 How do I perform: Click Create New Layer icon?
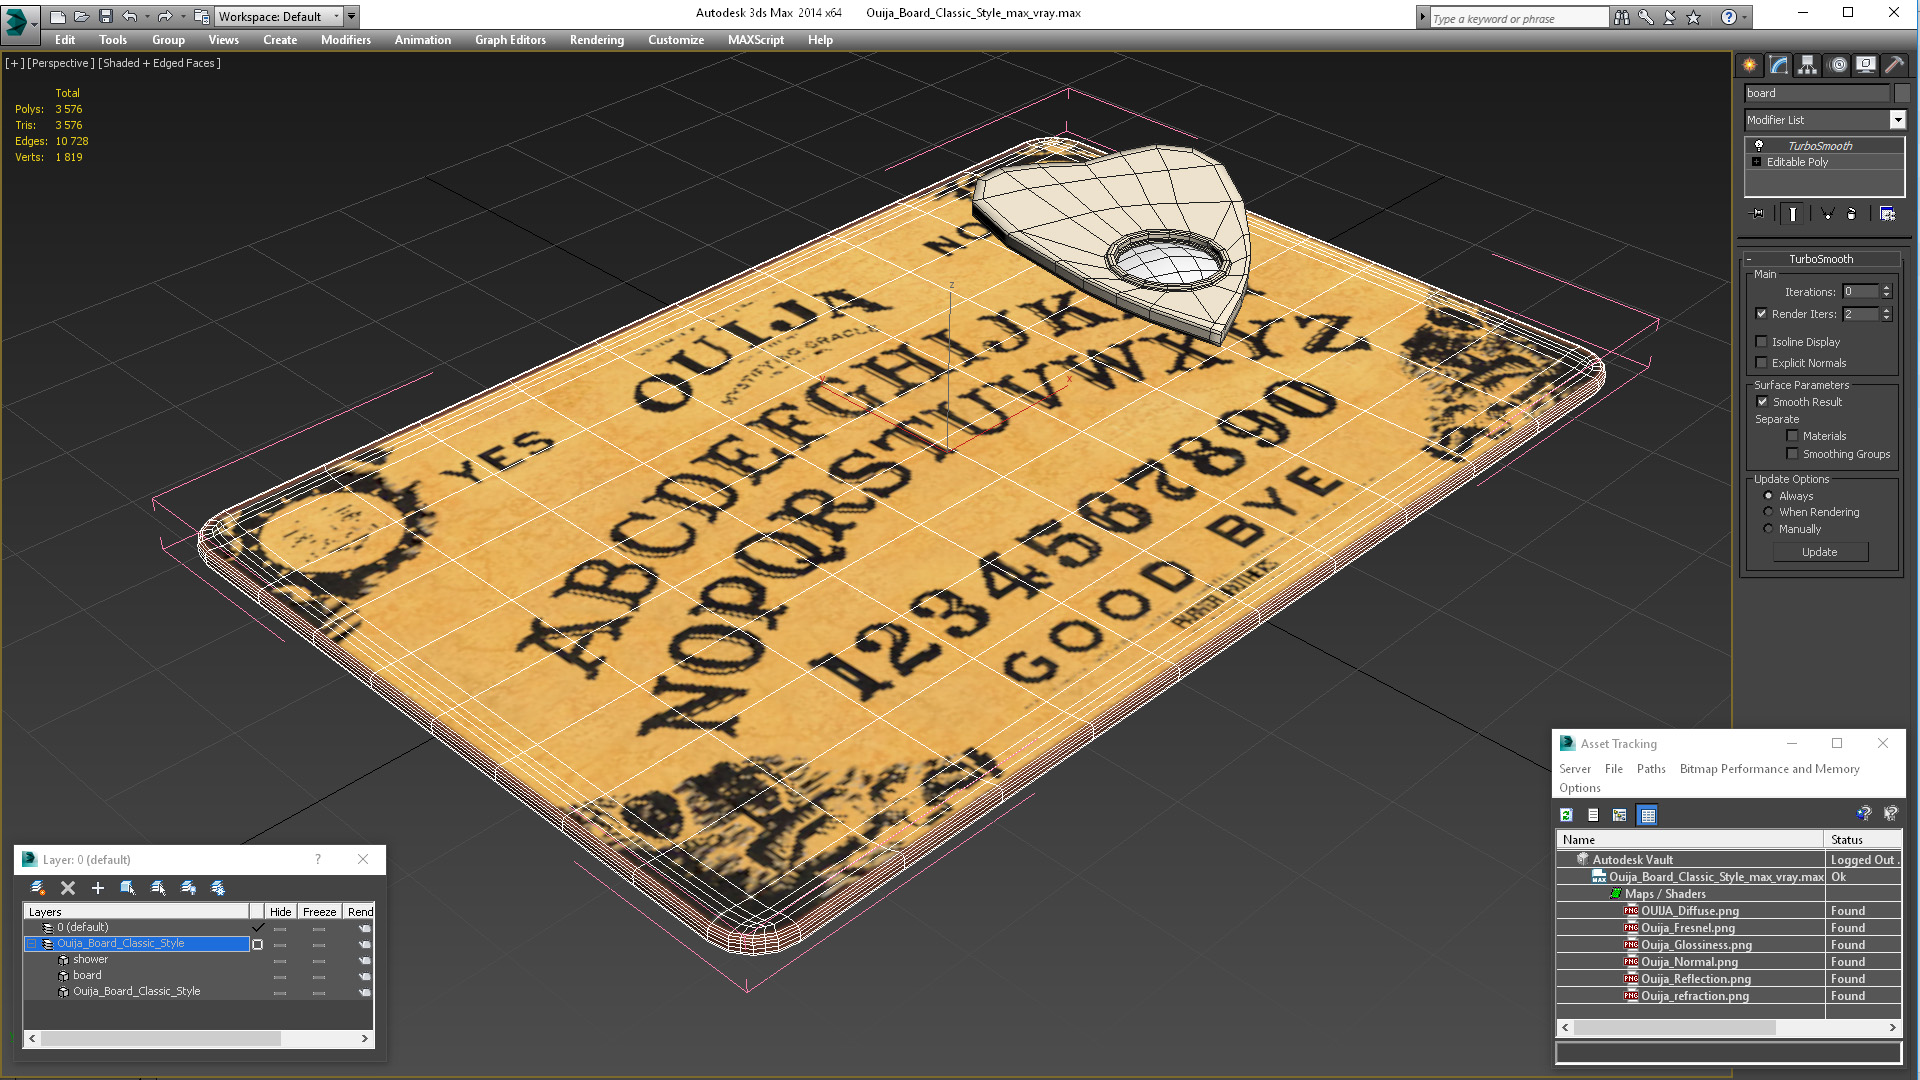(x=38, y=888)
